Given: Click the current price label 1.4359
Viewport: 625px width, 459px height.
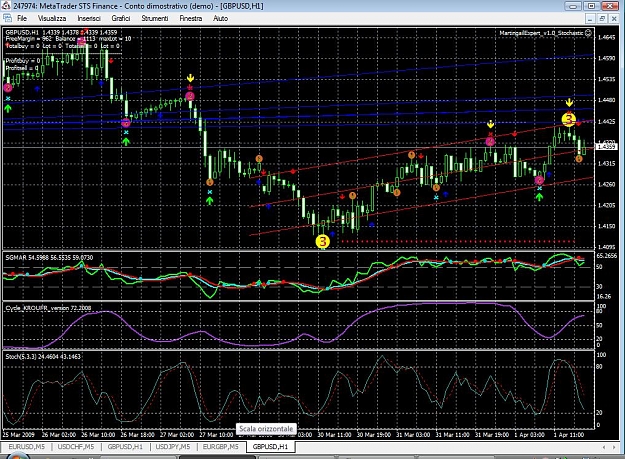Looking at the screenshot, I should [x=606, y=147].
